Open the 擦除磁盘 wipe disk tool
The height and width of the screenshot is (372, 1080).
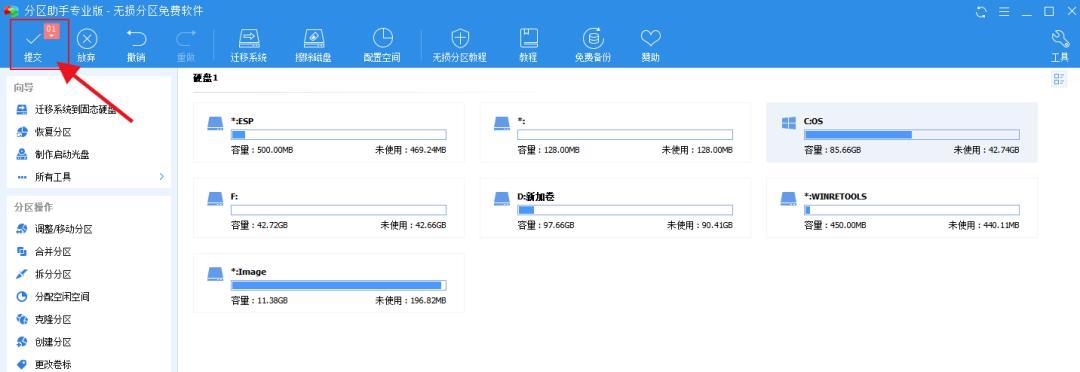click(x=313, y=45)
